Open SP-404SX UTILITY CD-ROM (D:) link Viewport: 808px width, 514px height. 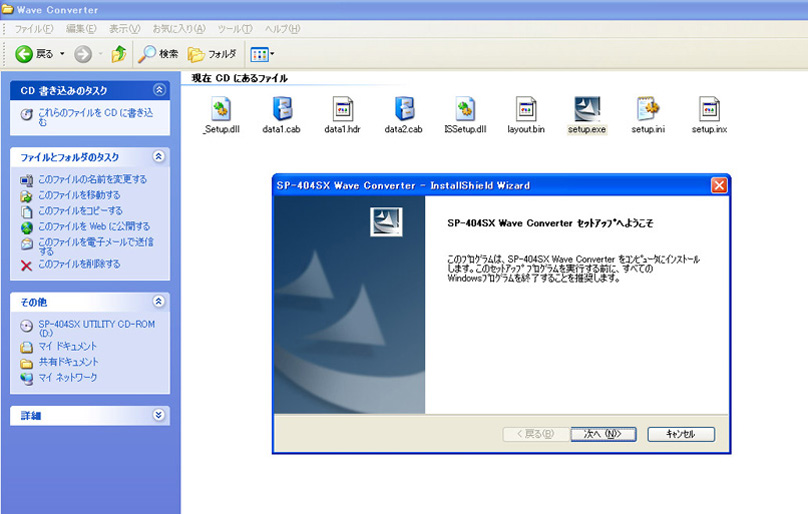click(x=97, y=328)
